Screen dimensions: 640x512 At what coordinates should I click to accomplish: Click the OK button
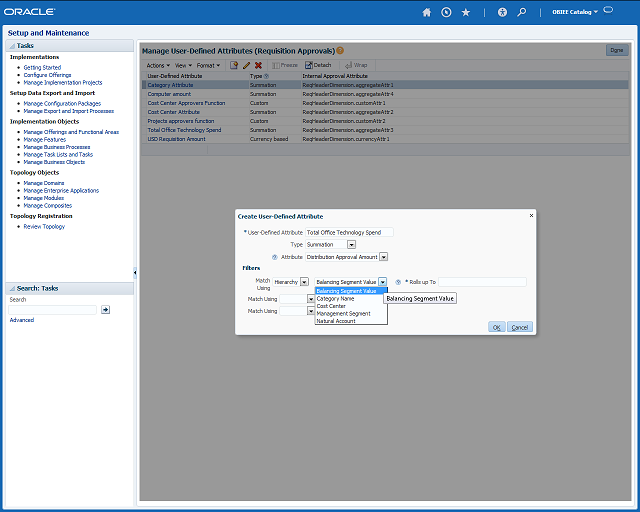click(497, 327)
